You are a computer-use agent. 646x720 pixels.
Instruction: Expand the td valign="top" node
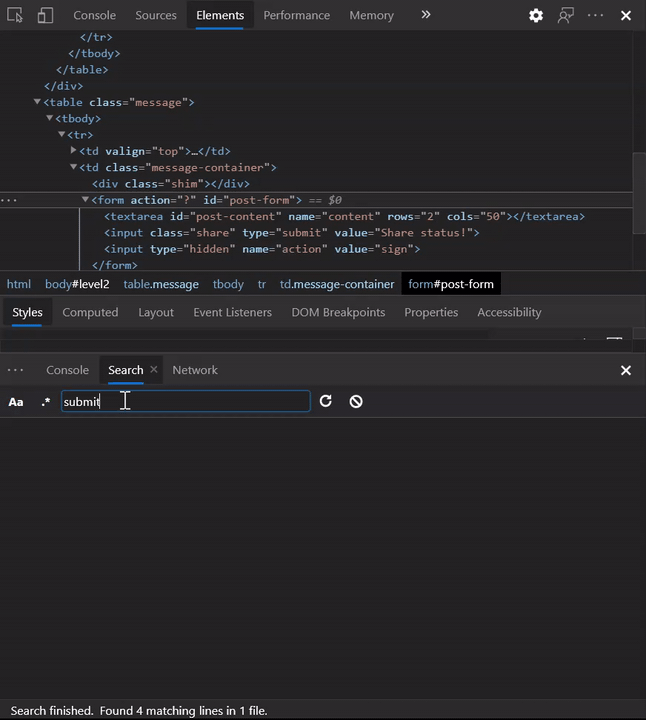(73, 150)
